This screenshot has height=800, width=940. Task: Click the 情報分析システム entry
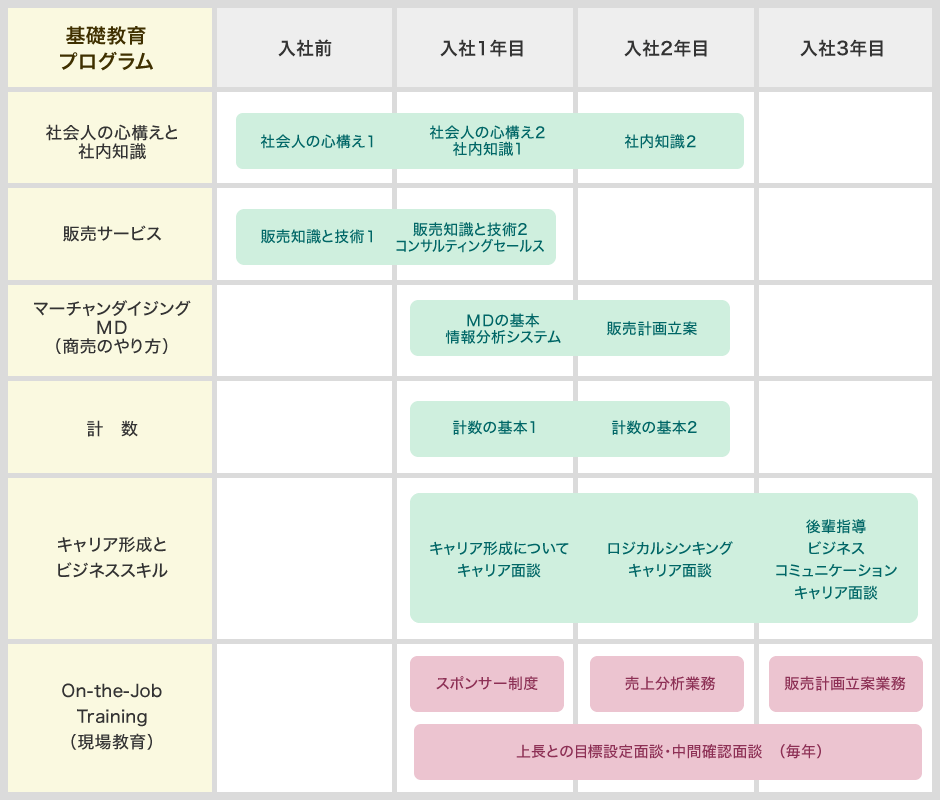[x=503, y=338]
